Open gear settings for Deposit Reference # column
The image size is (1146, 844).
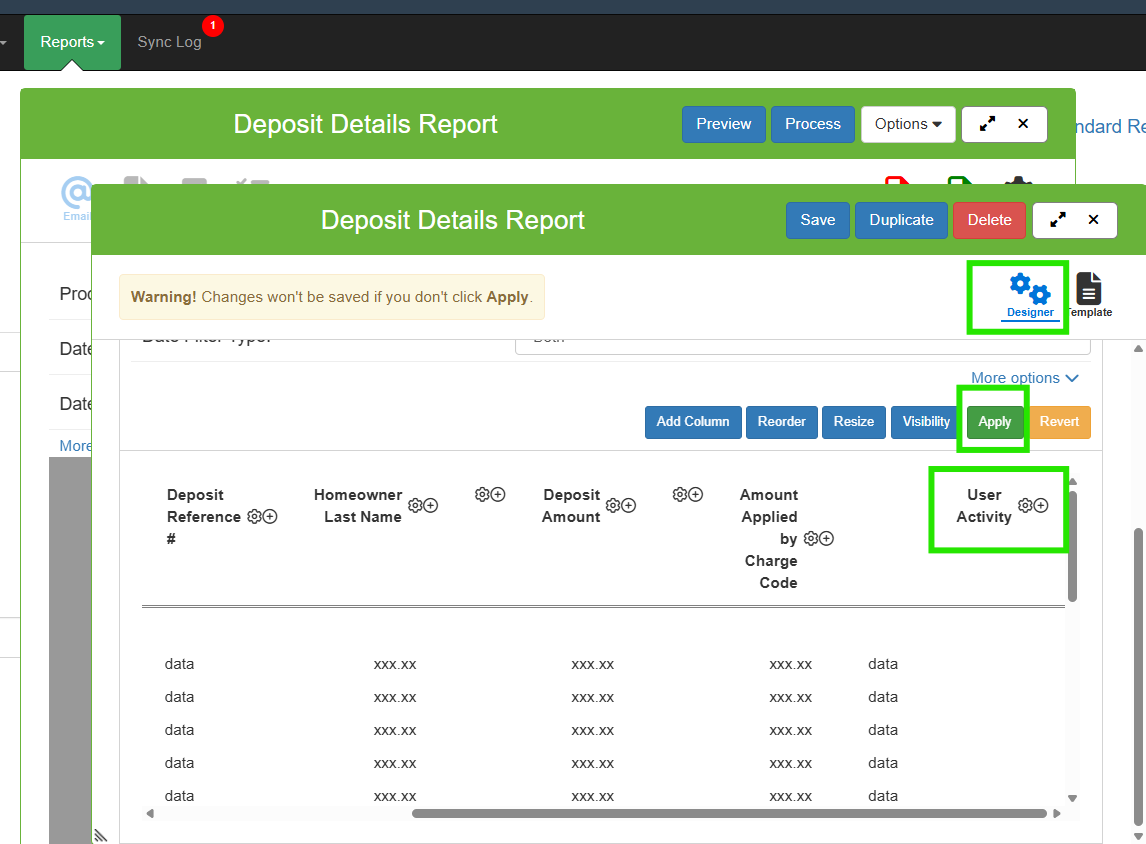point(254,517)
